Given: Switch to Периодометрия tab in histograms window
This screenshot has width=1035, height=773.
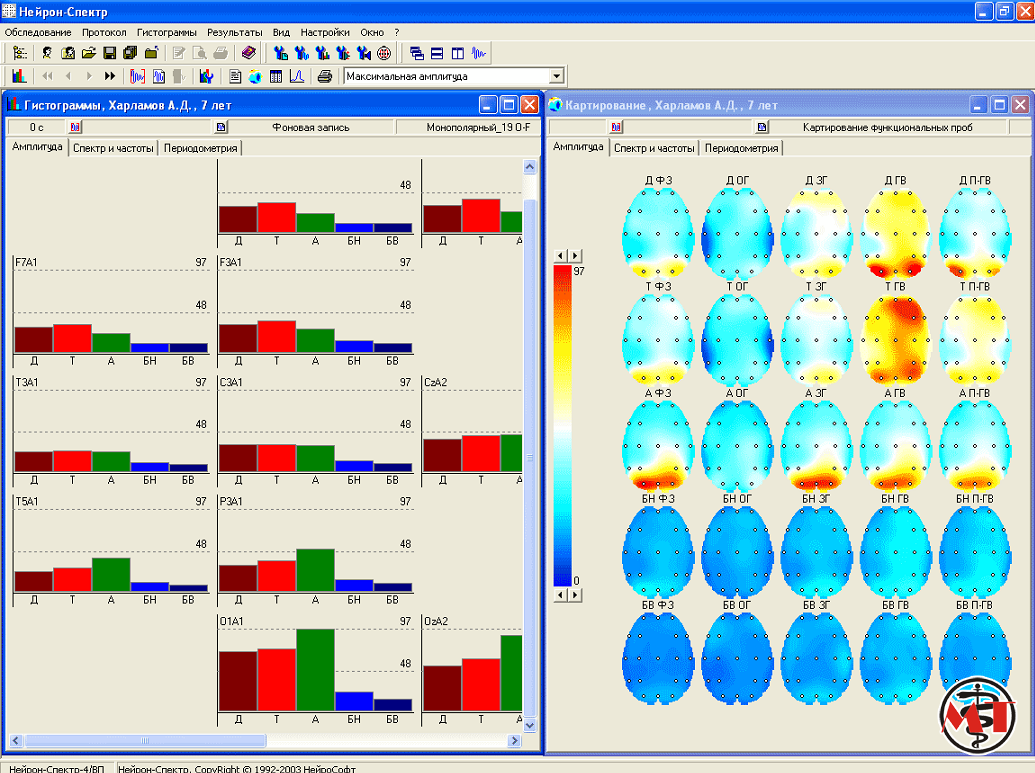Looking at the screenshot, I should (201, 149).
